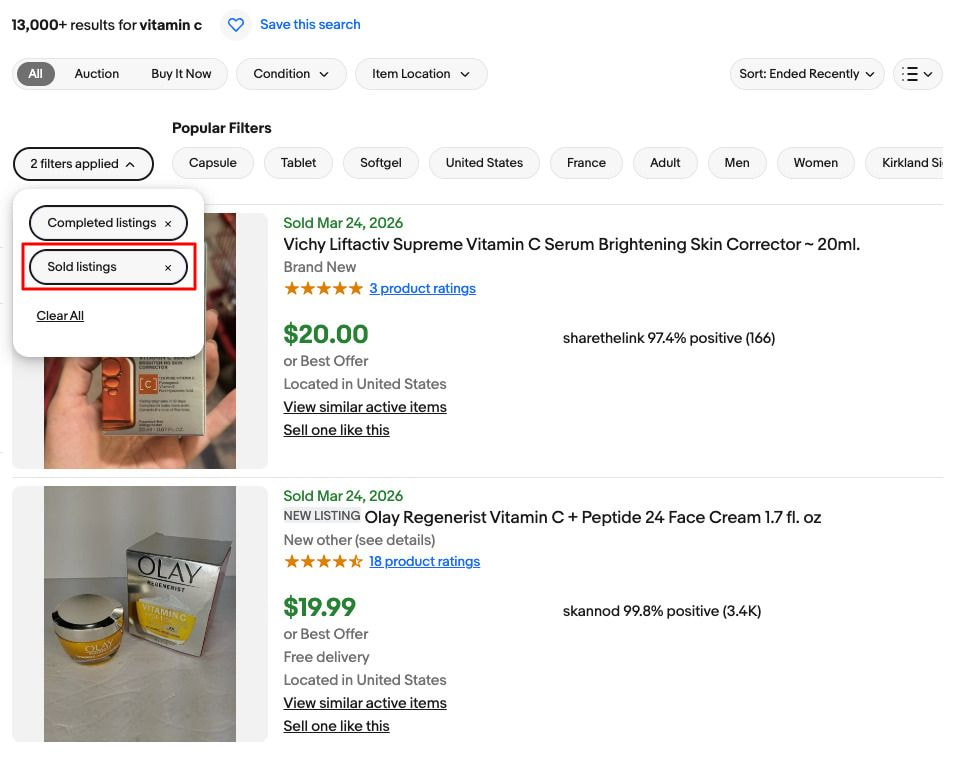Image resolution: width=957 pixels, height=763 pixels.
Task: Click Sell one like this for Olay
Action: [336, 726]
